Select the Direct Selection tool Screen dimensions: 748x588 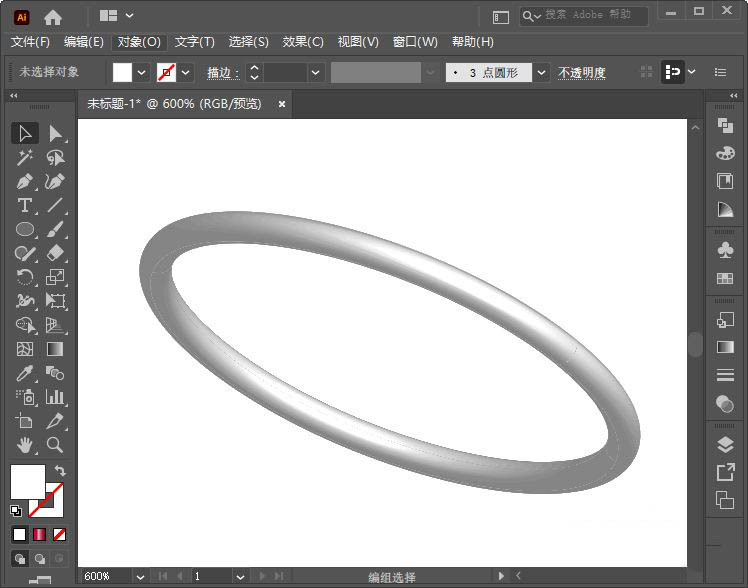pyautogui.click(x=55, y=133)
